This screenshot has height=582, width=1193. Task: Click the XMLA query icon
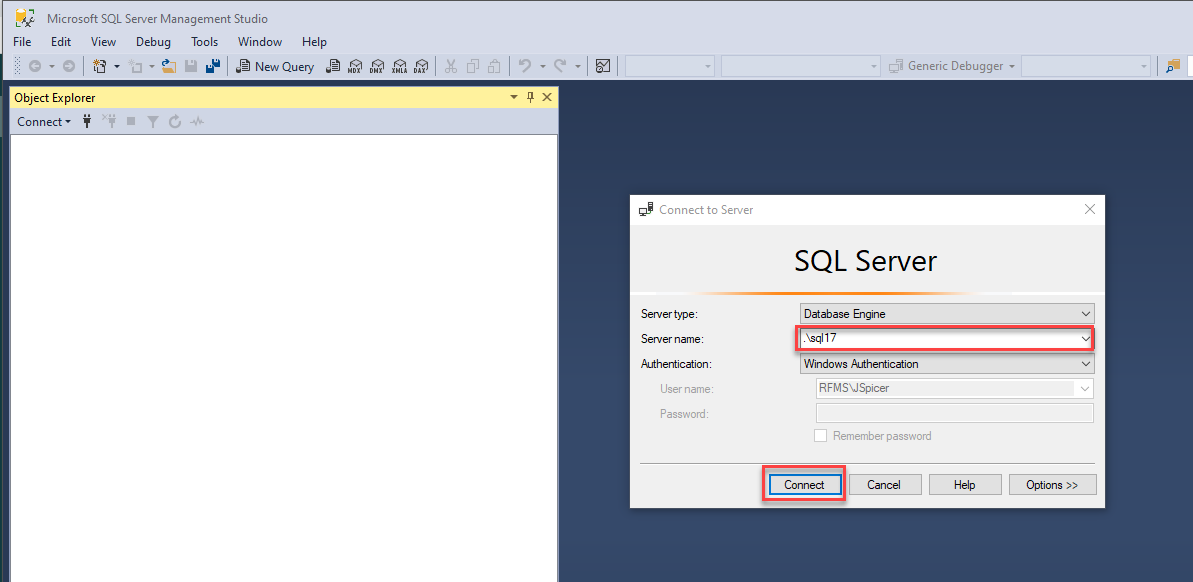tap(399, 66)
